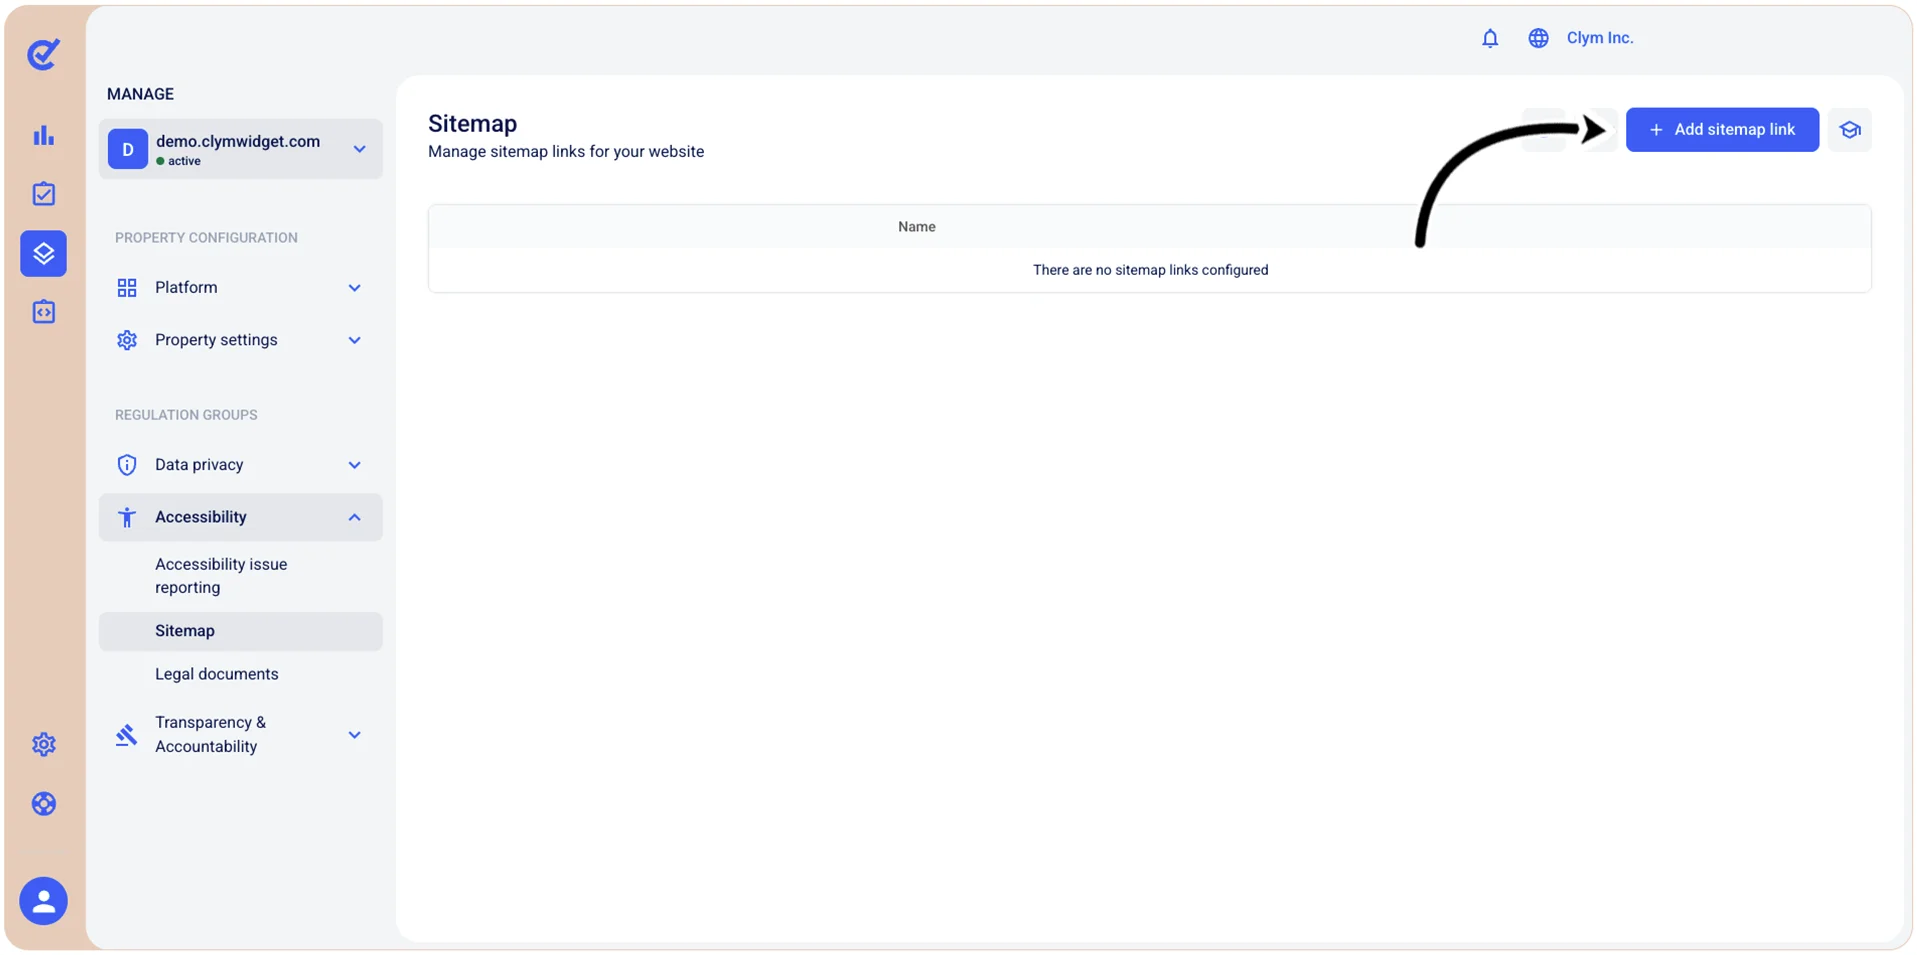Click the graduation cap tutorial icon
Screen dimensions: 1917x955
point(1849,130)
